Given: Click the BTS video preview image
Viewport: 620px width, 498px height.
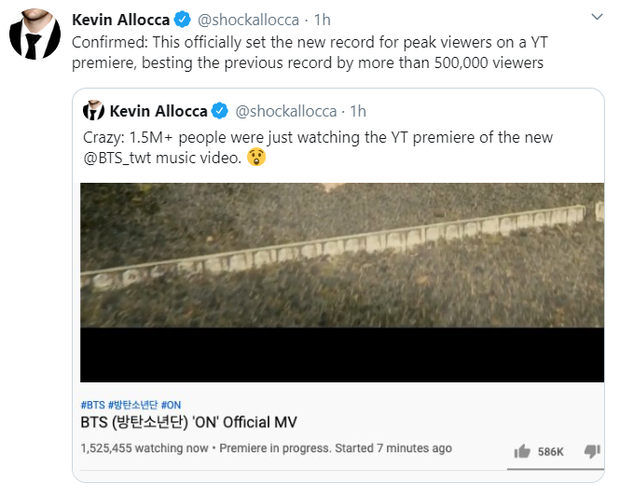Looking at the screenshot, I should (341, 283).
